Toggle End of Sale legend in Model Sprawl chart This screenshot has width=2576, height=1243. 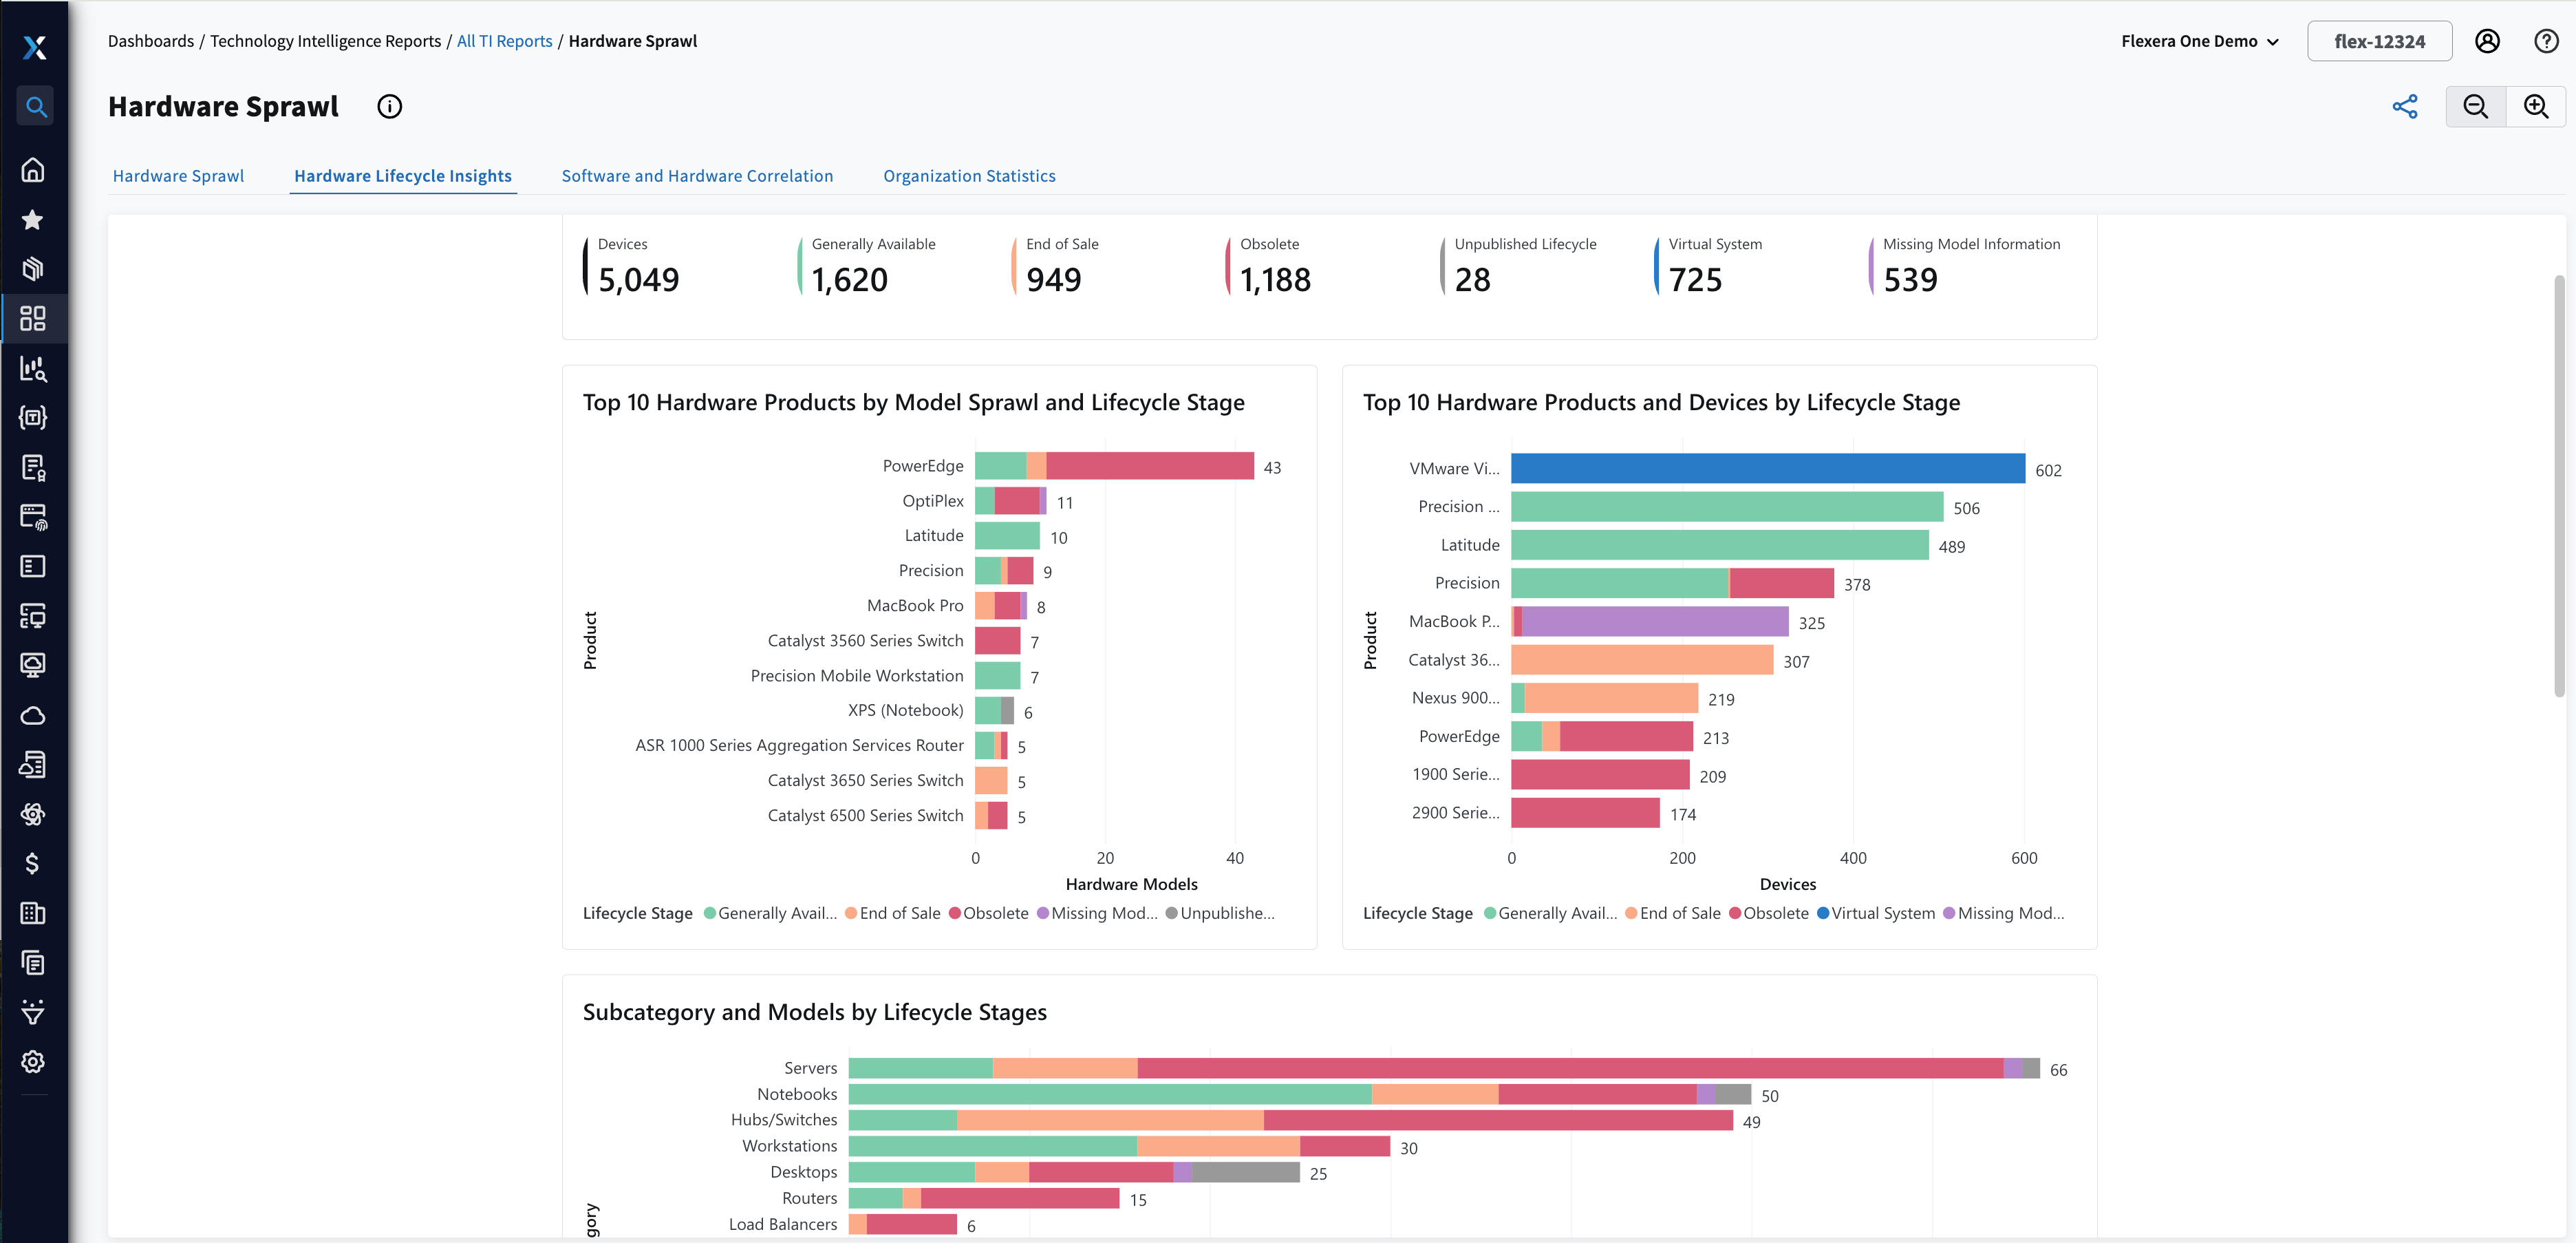893,913
